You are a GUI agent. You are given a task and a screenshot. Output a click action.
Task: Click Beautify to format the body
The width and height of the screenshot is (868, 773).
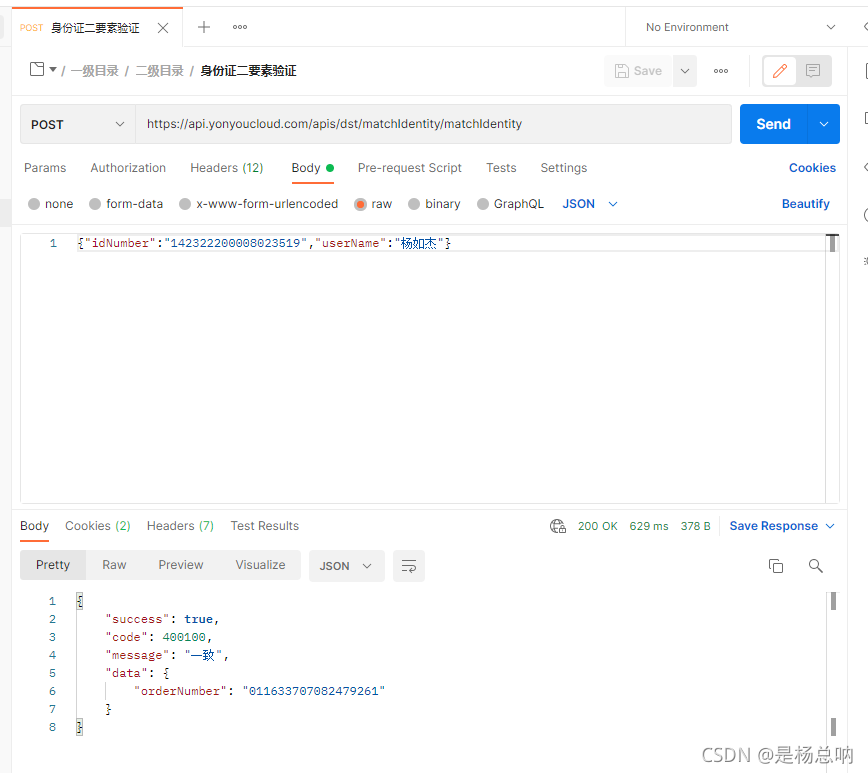point(805,204)
